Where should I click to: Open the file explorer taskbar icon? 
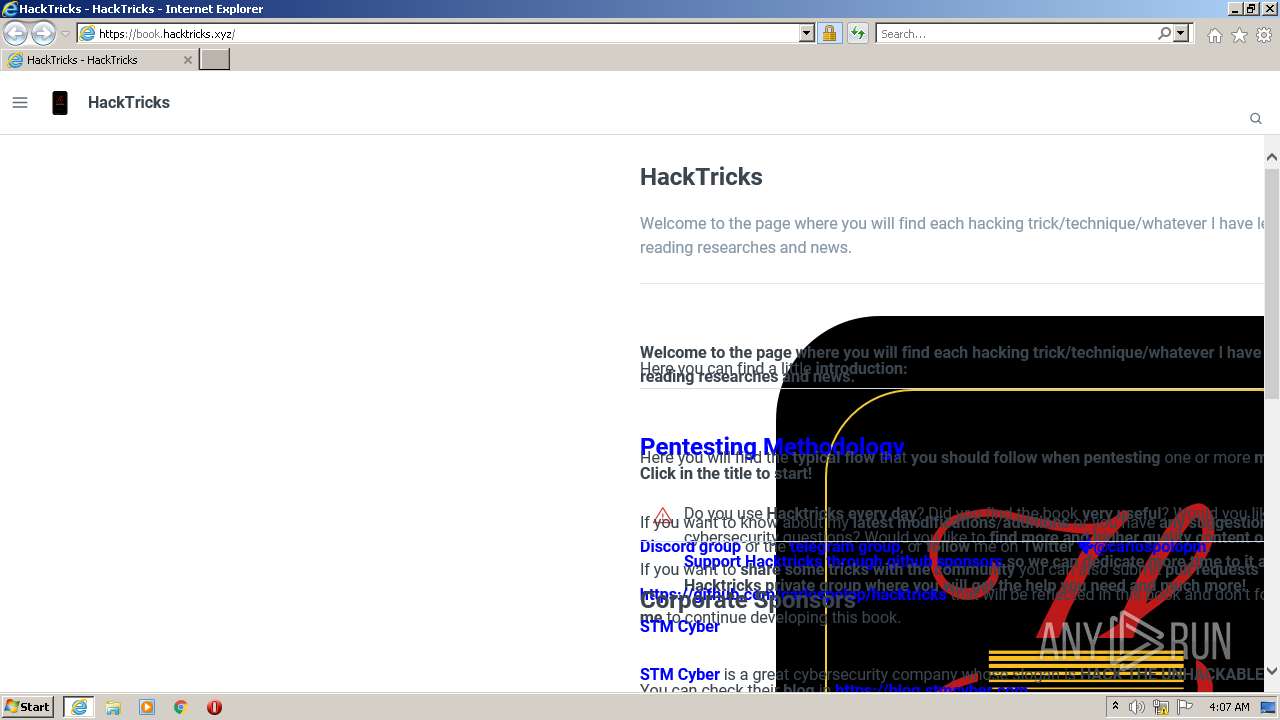click(113, 707)
